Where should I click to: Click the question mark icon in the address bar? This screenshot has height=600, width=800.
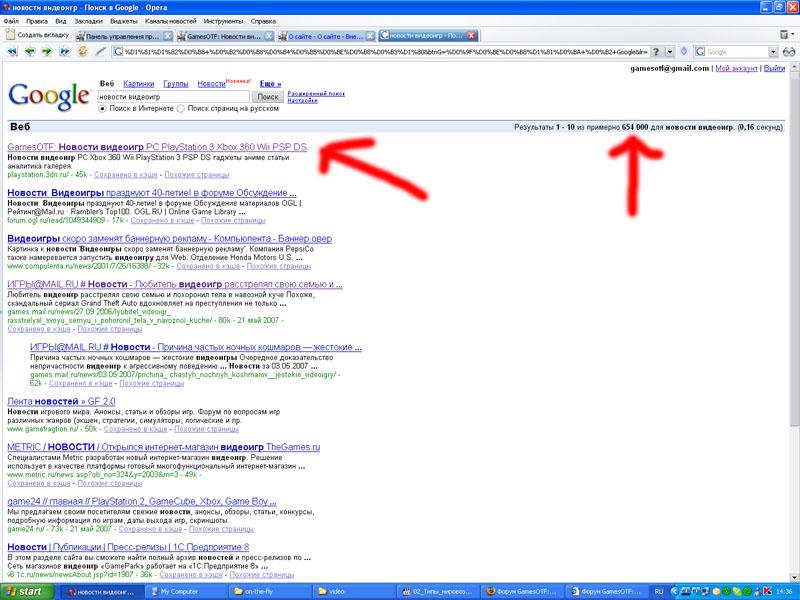point(657,52)
